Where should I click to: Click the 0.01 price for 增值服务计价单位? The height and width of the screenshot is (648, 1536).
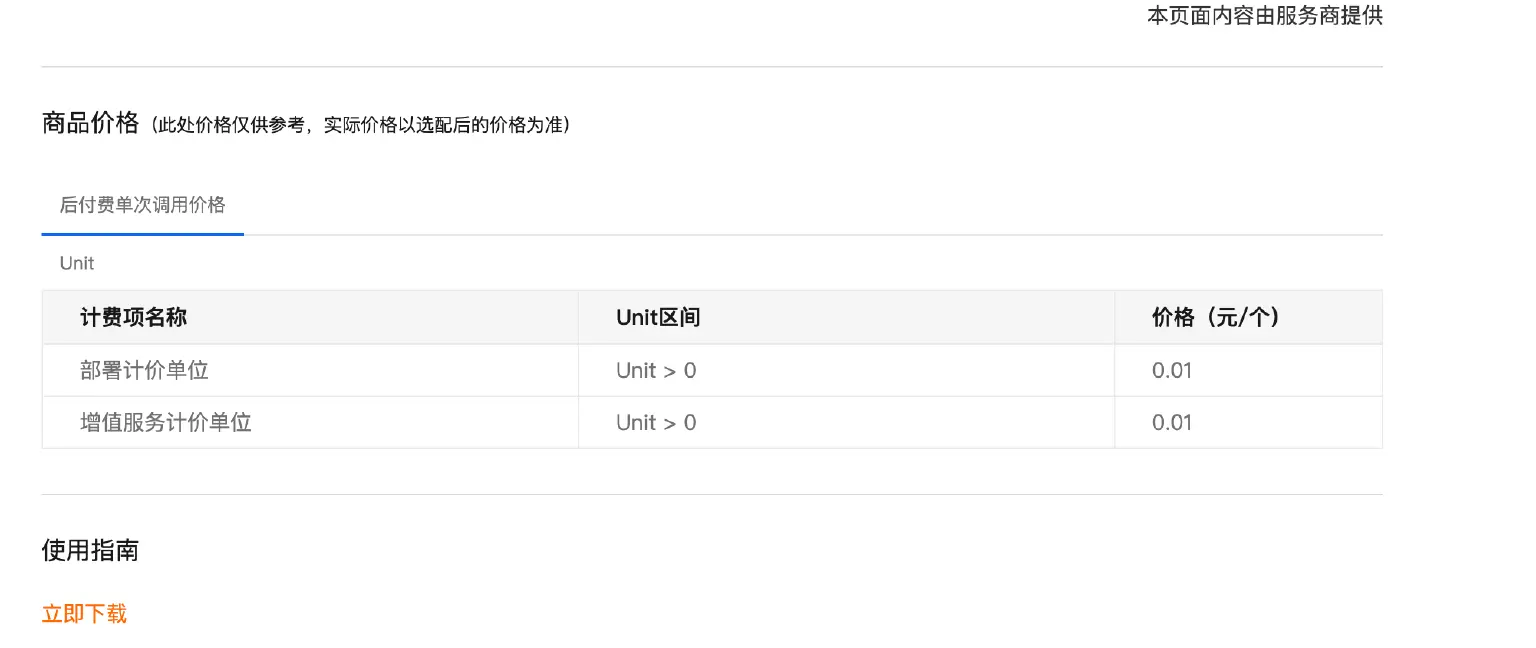click(x=1172, y=422)
